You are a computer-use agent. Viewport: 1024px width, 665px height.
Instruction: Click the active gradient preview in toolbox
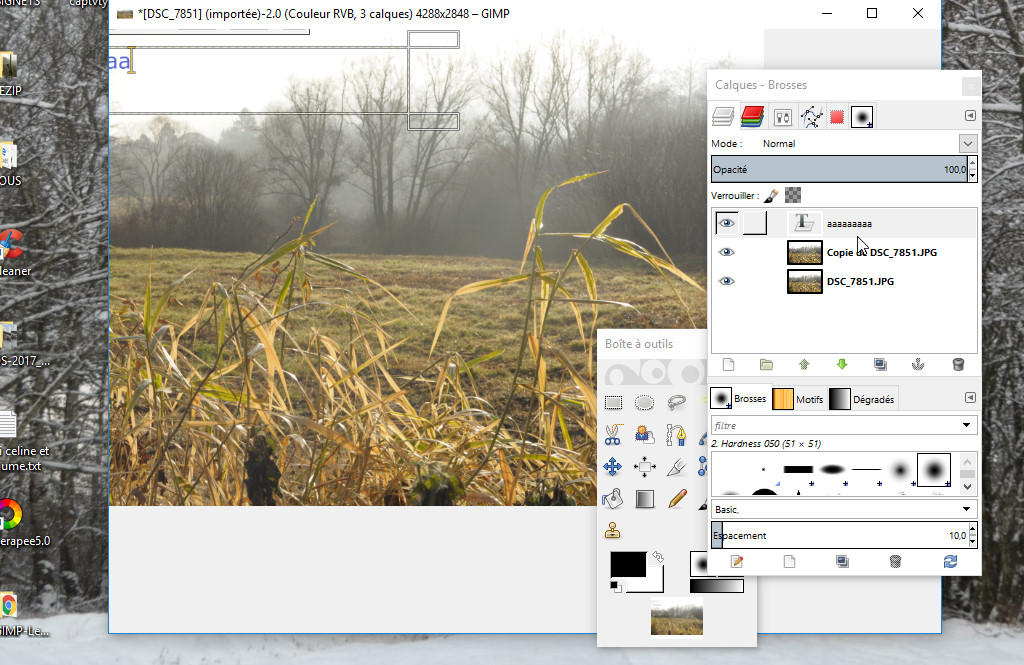pyautogui.click(x=716, y=586)
